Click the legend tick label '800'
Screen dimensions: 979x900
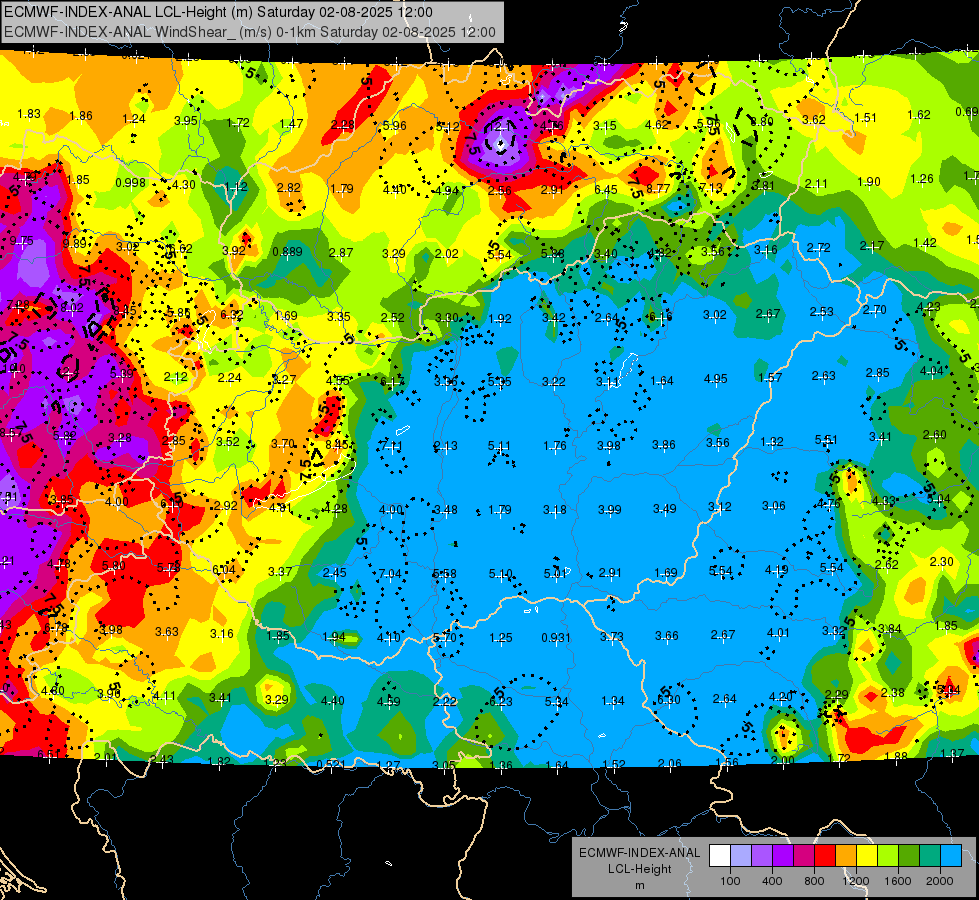click(814, 881)
